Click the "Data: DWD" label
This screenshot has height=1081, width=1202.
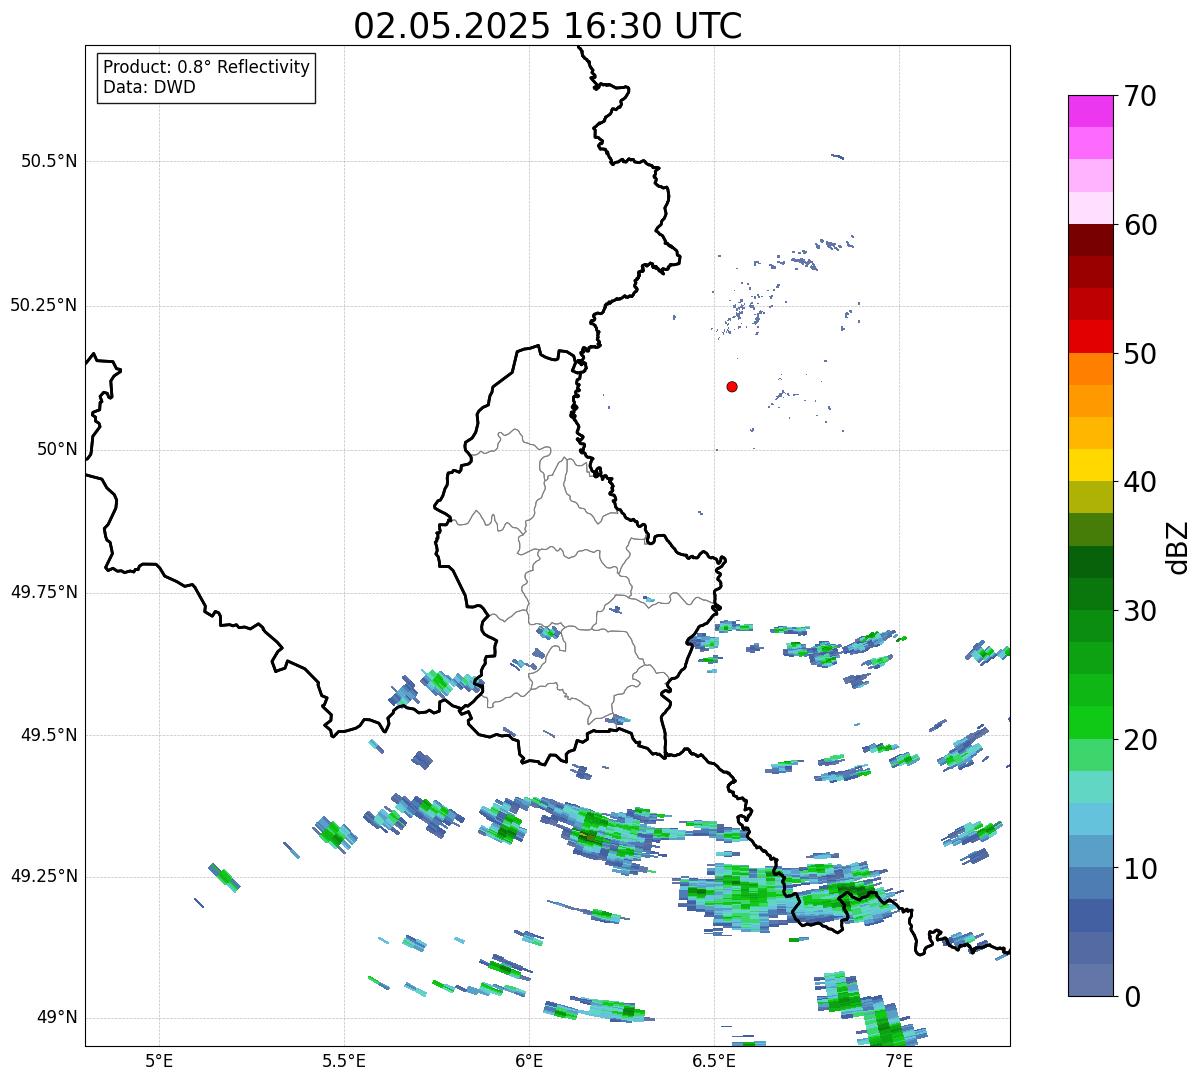pos(149,87)
